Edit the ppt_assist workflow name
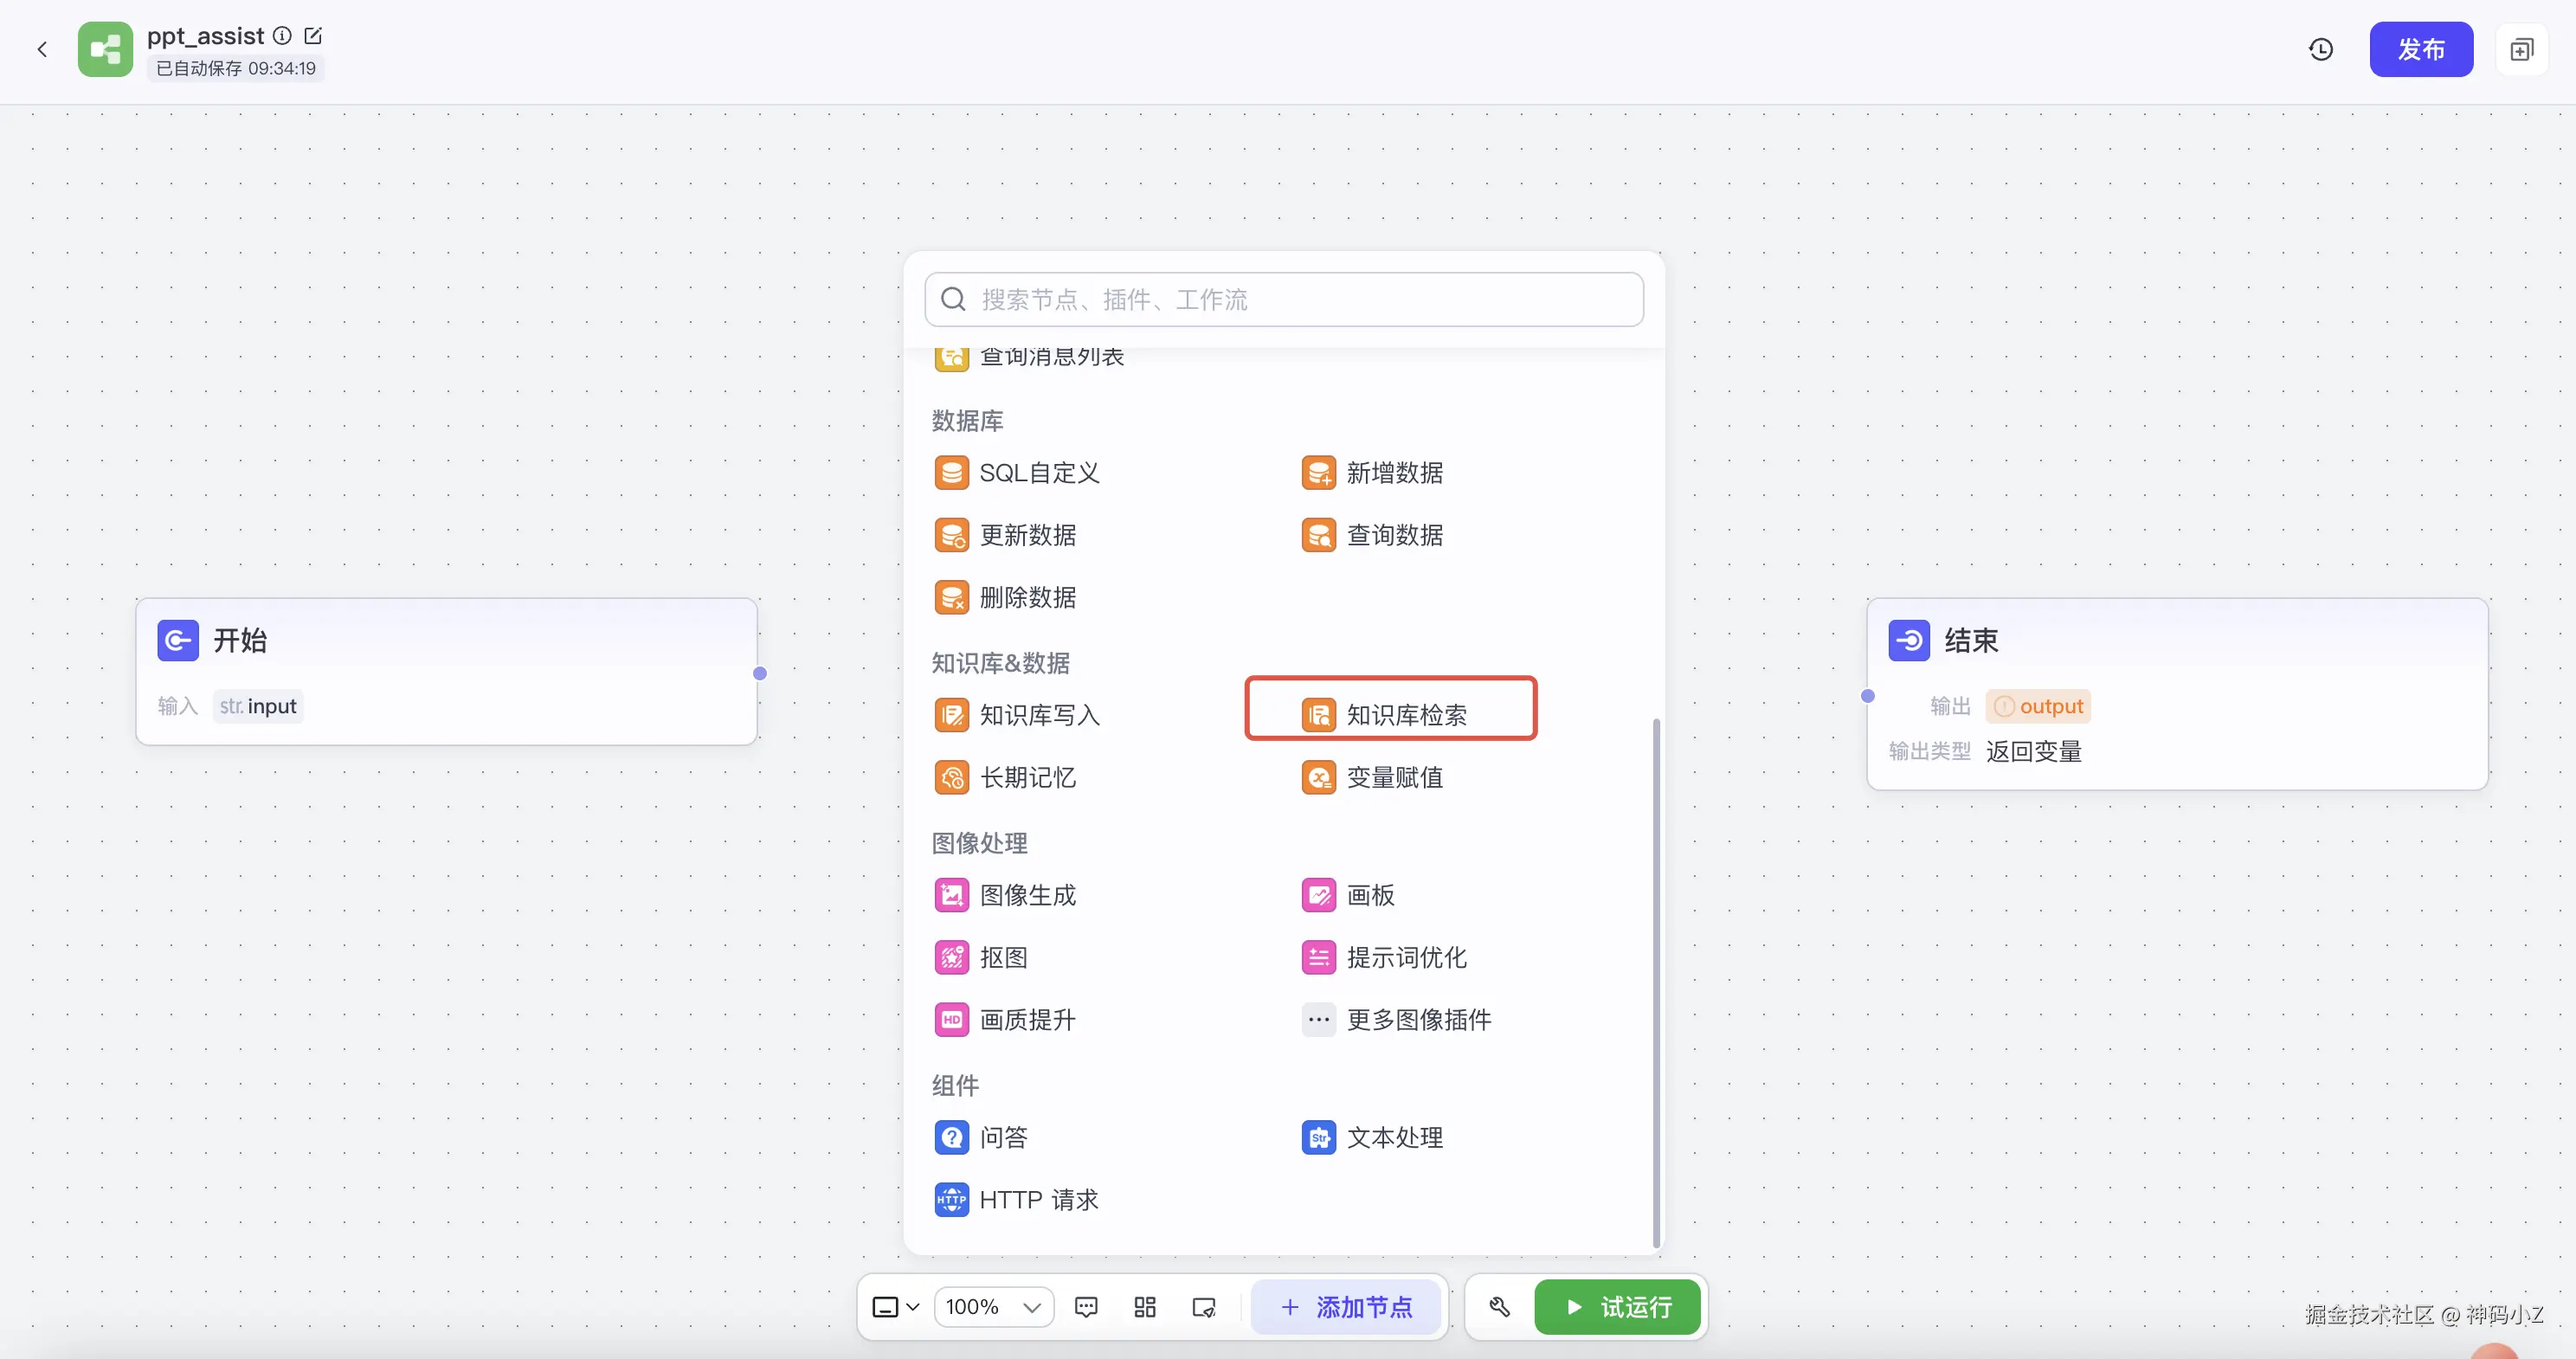 pos(313,36)
